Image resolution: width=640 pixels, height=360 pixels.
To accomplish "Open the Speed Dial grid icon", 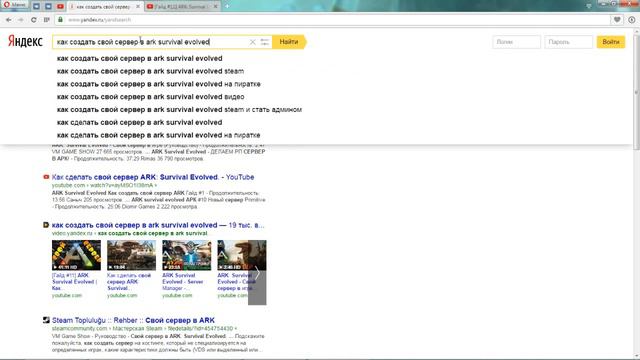I will (x=47, y=20).
